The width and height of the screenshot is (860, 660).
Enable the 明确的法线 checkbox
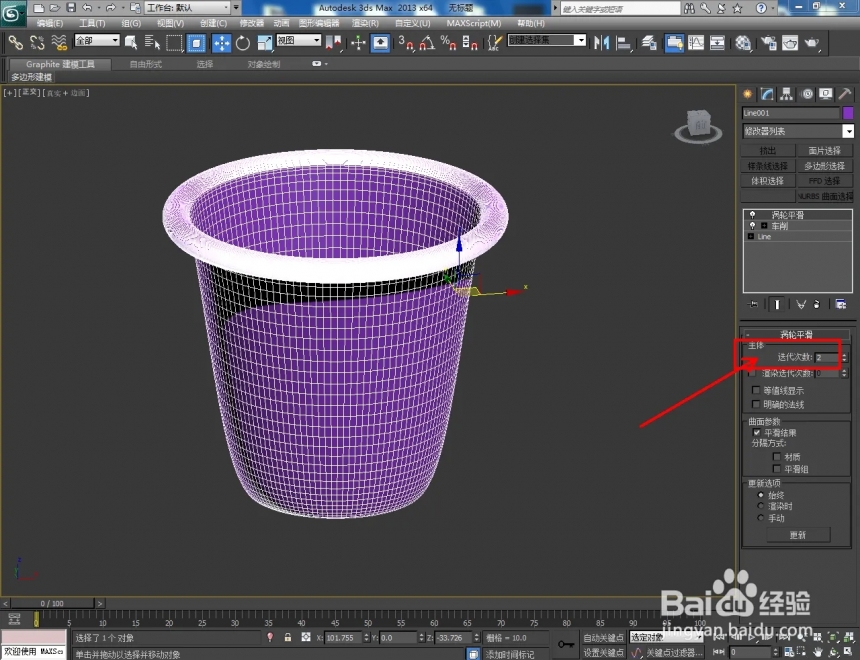coord(756,404)
